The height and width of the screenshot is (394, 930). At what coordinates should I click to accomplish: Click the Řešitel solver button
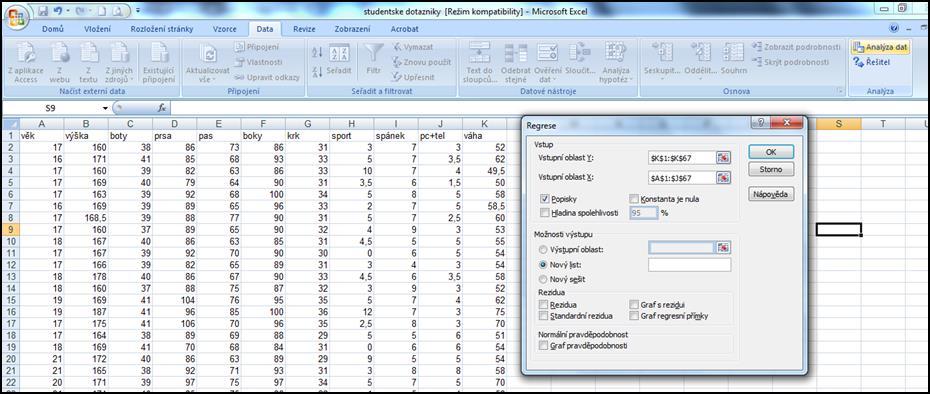872,62
